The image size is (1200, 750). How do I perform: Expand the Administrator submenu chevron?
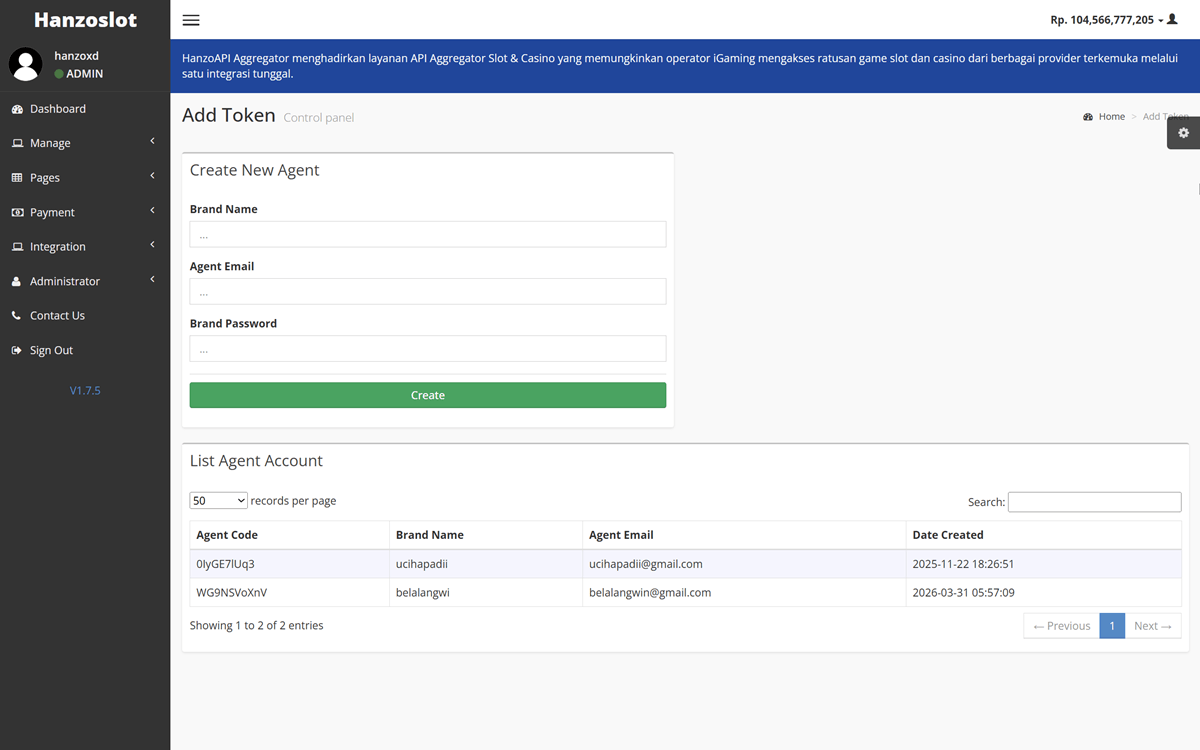tap(152, 280)
